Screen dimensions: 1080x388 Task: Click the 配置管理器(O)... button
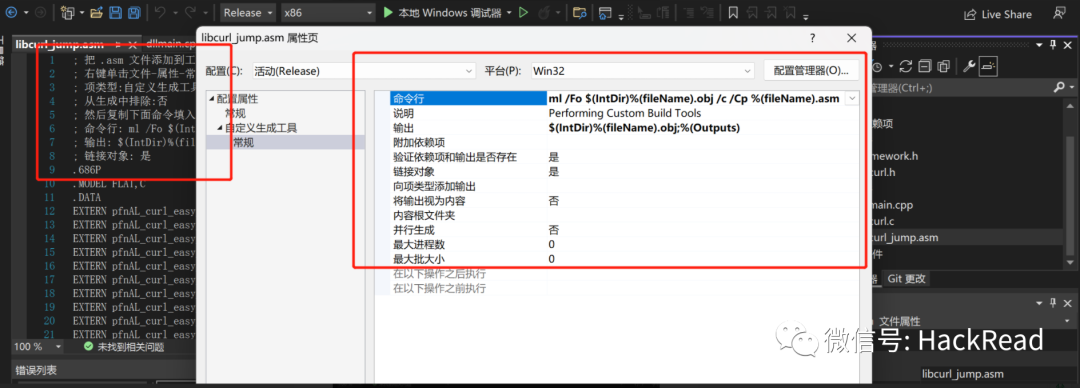[811, 70]
